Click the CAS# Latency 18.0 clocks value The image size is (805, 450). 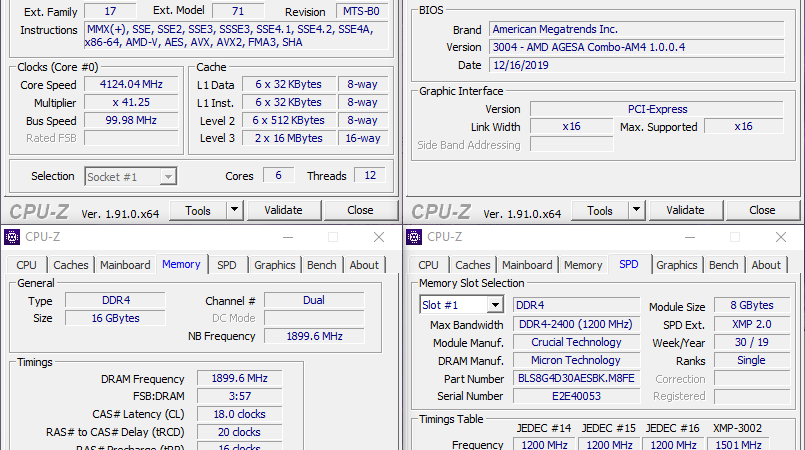pos(240,414)
